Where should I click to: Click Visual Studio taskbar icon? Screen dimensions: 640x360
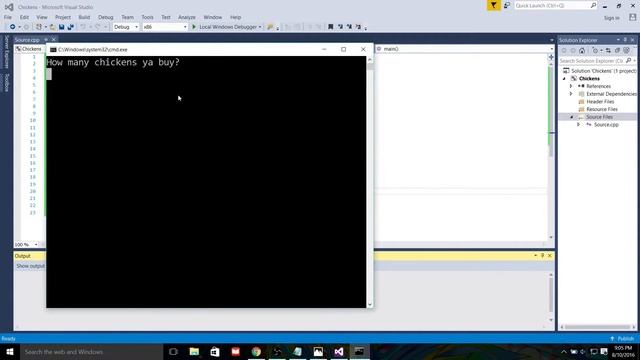point(339,351)
